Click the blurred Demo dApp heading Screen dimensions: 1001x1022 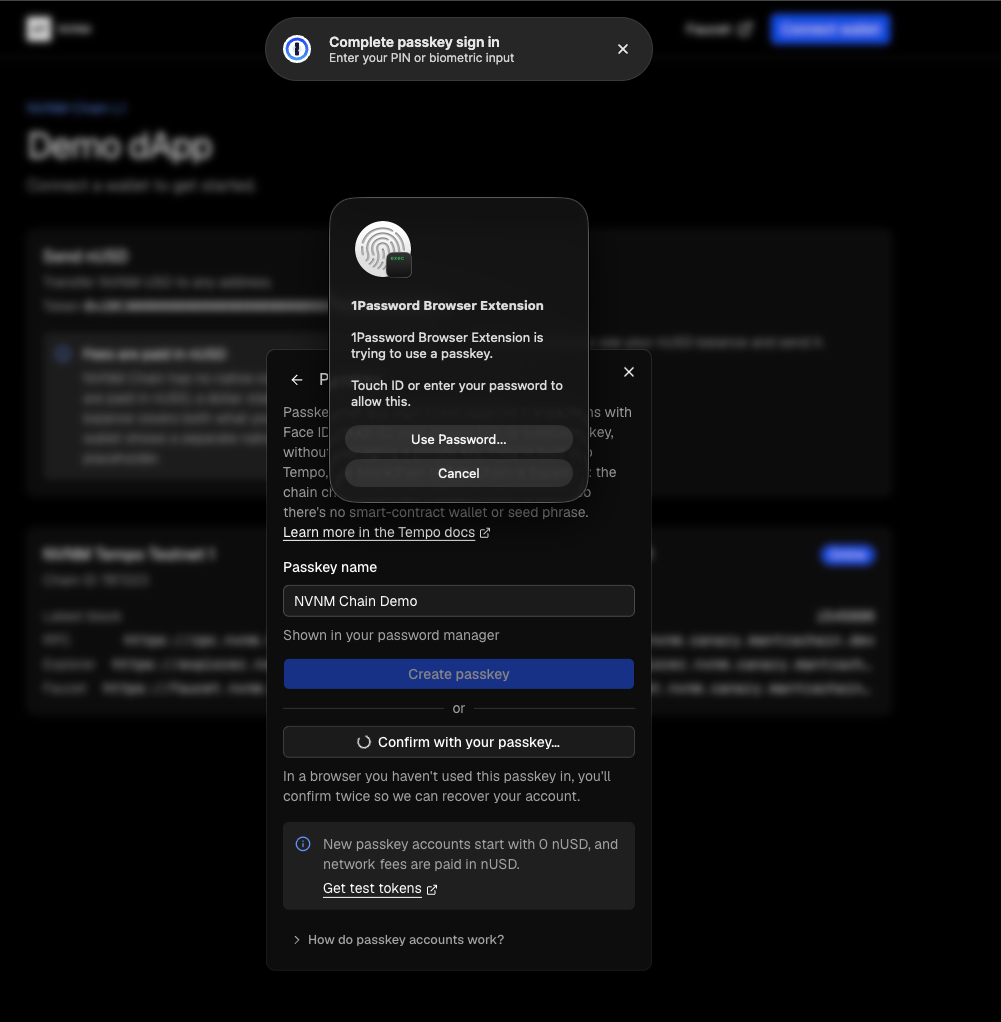[x=121, y=146]
